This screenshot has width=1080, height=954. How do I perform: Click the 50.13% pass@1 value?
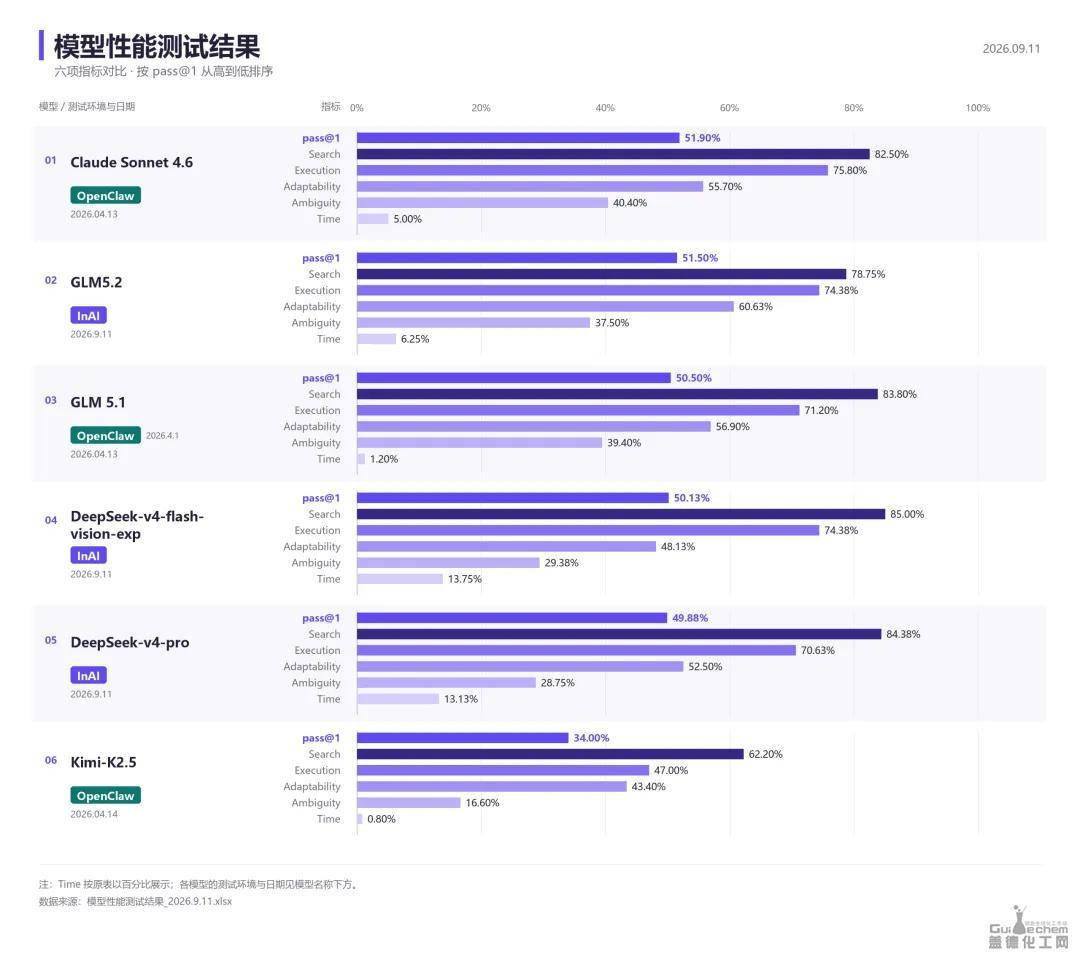click(x=692, y=497)
